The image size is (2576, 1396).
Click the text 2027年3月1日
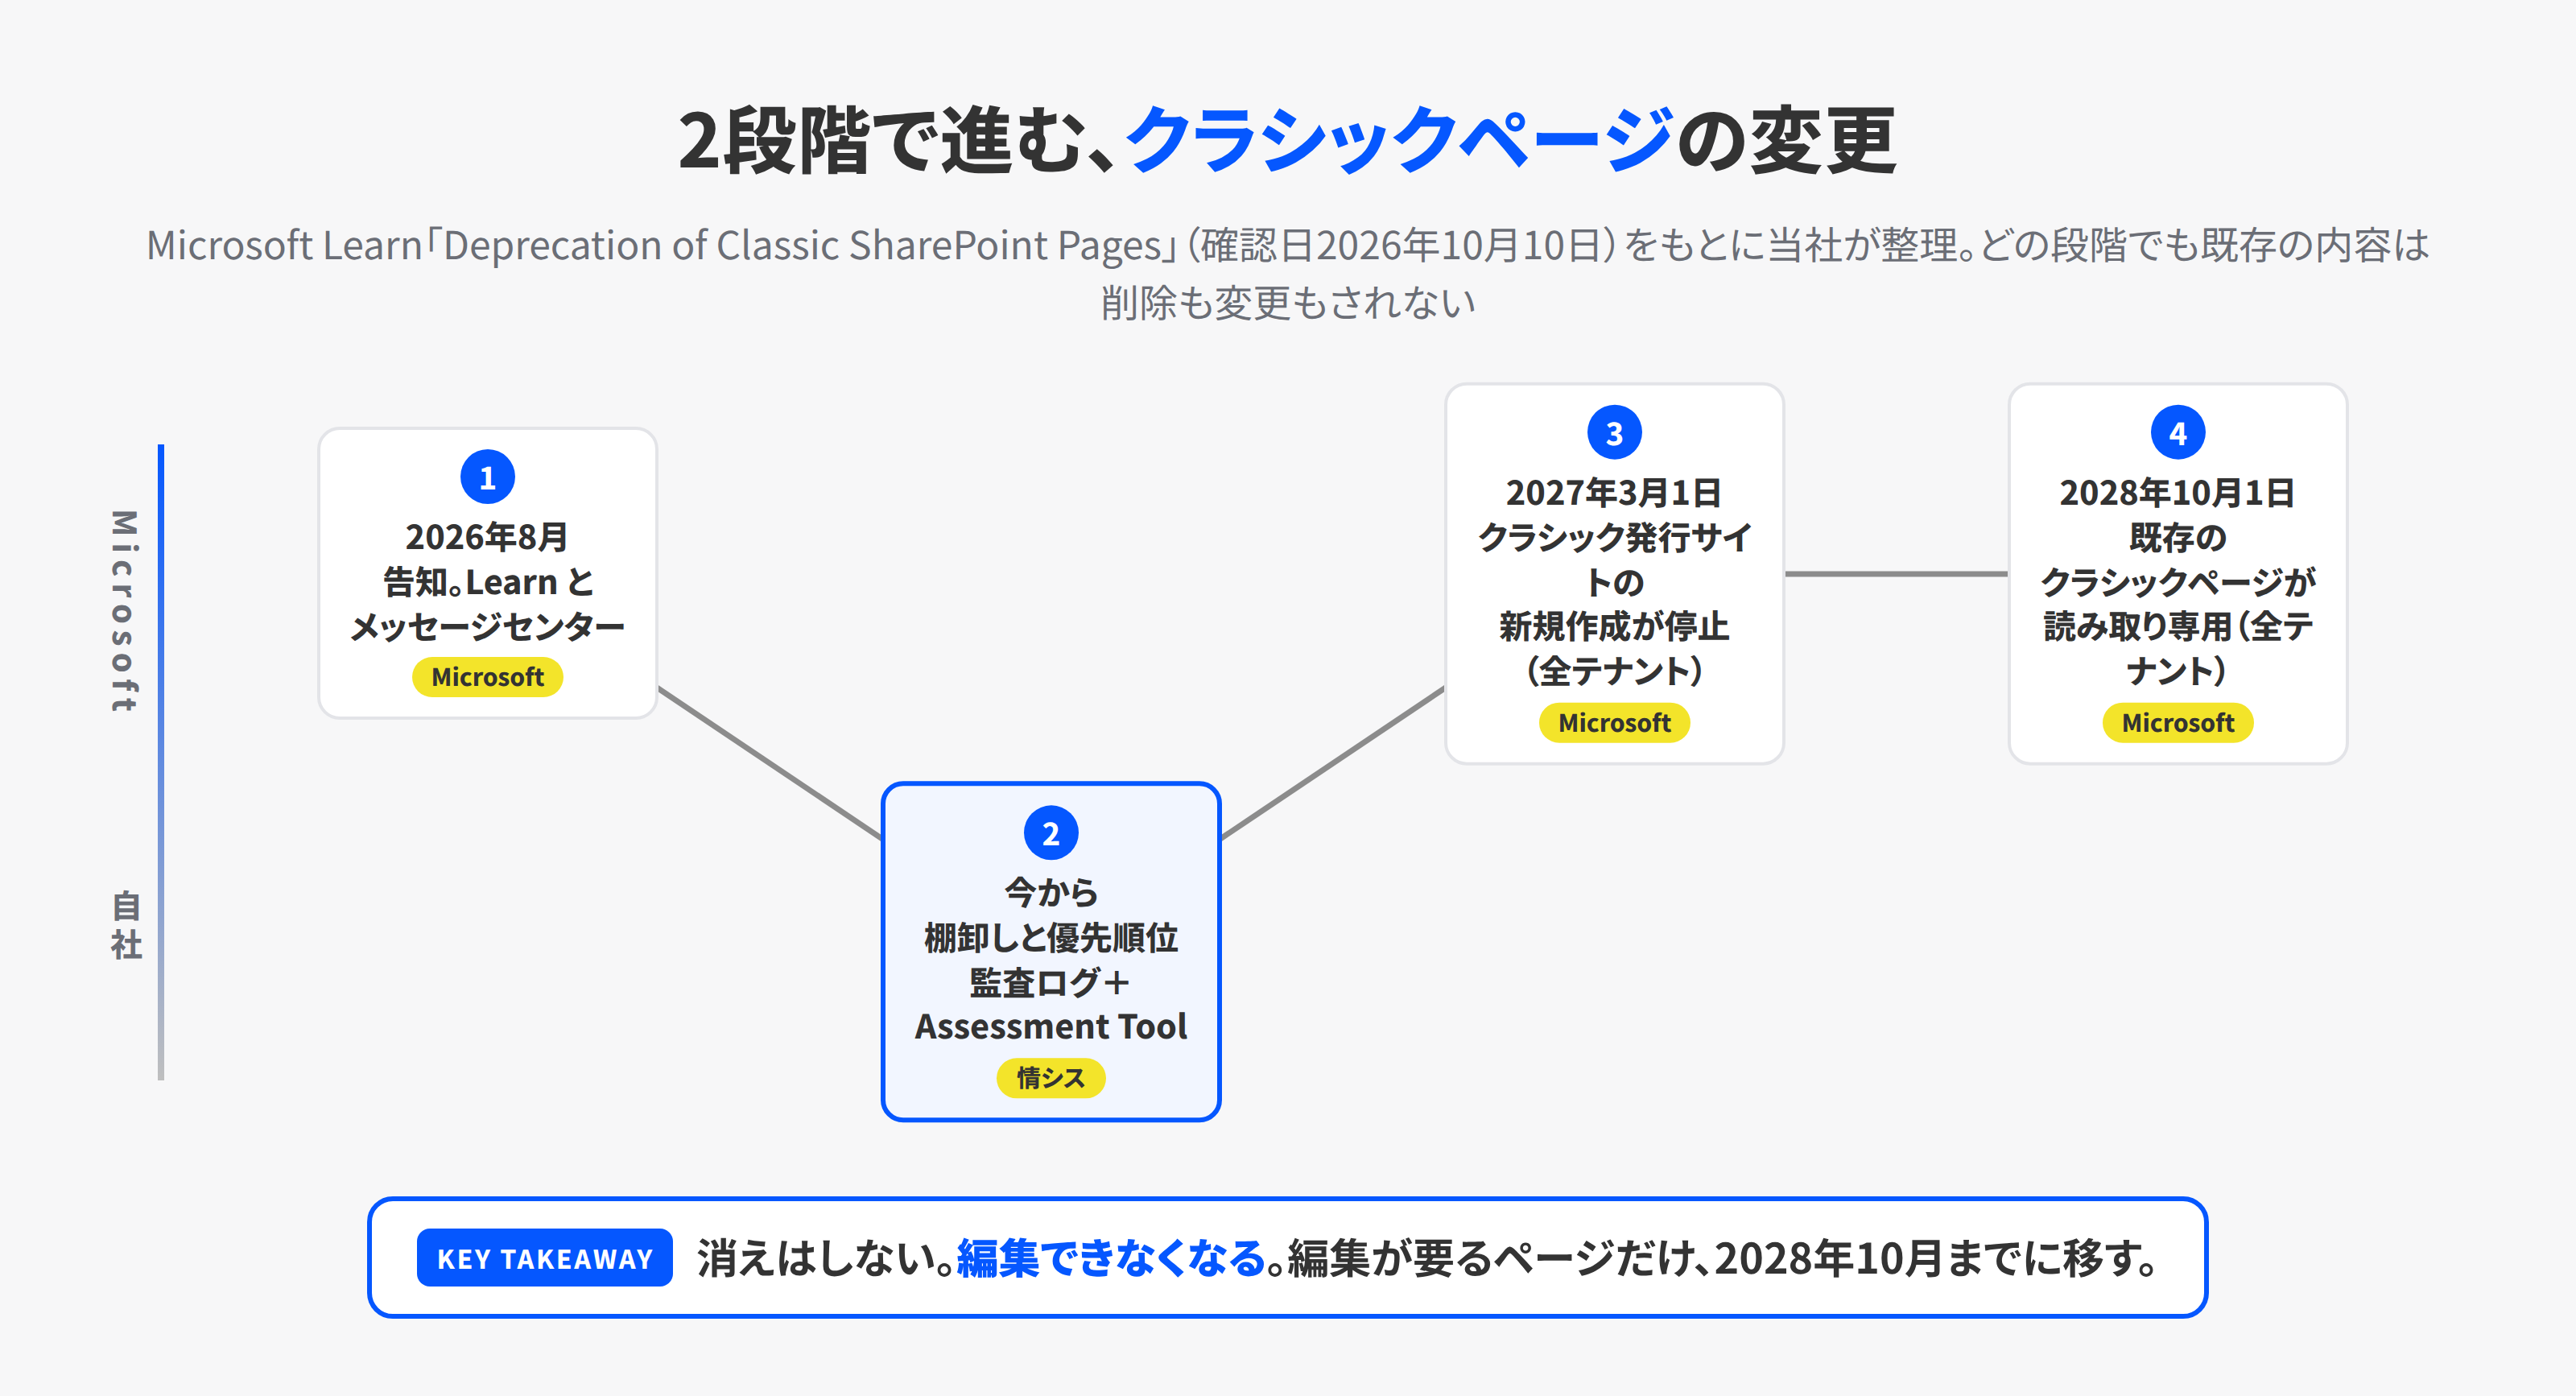[x=1614, y=493]
